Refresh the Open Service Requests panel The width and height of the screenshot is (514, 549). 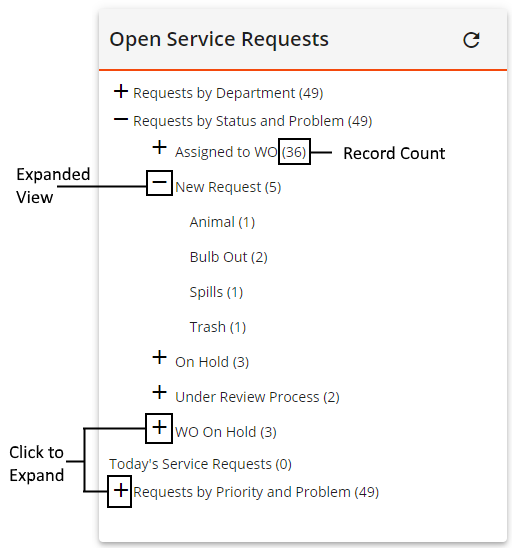tap(471, 40)
